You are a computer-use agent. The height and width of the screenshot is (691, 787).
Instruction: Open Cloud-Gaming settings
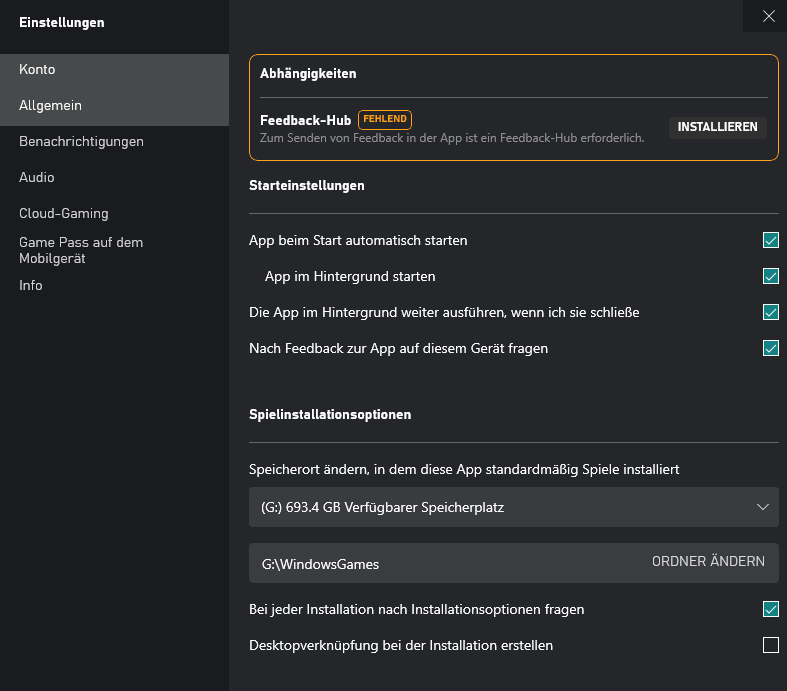pyautogui.click(x=63, y=214)
